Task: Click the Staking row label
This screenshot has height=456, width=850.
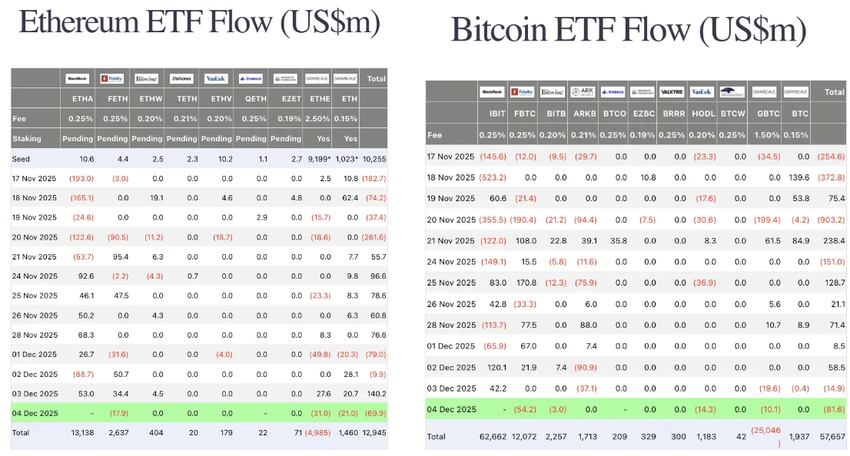Action: [27, 138]
